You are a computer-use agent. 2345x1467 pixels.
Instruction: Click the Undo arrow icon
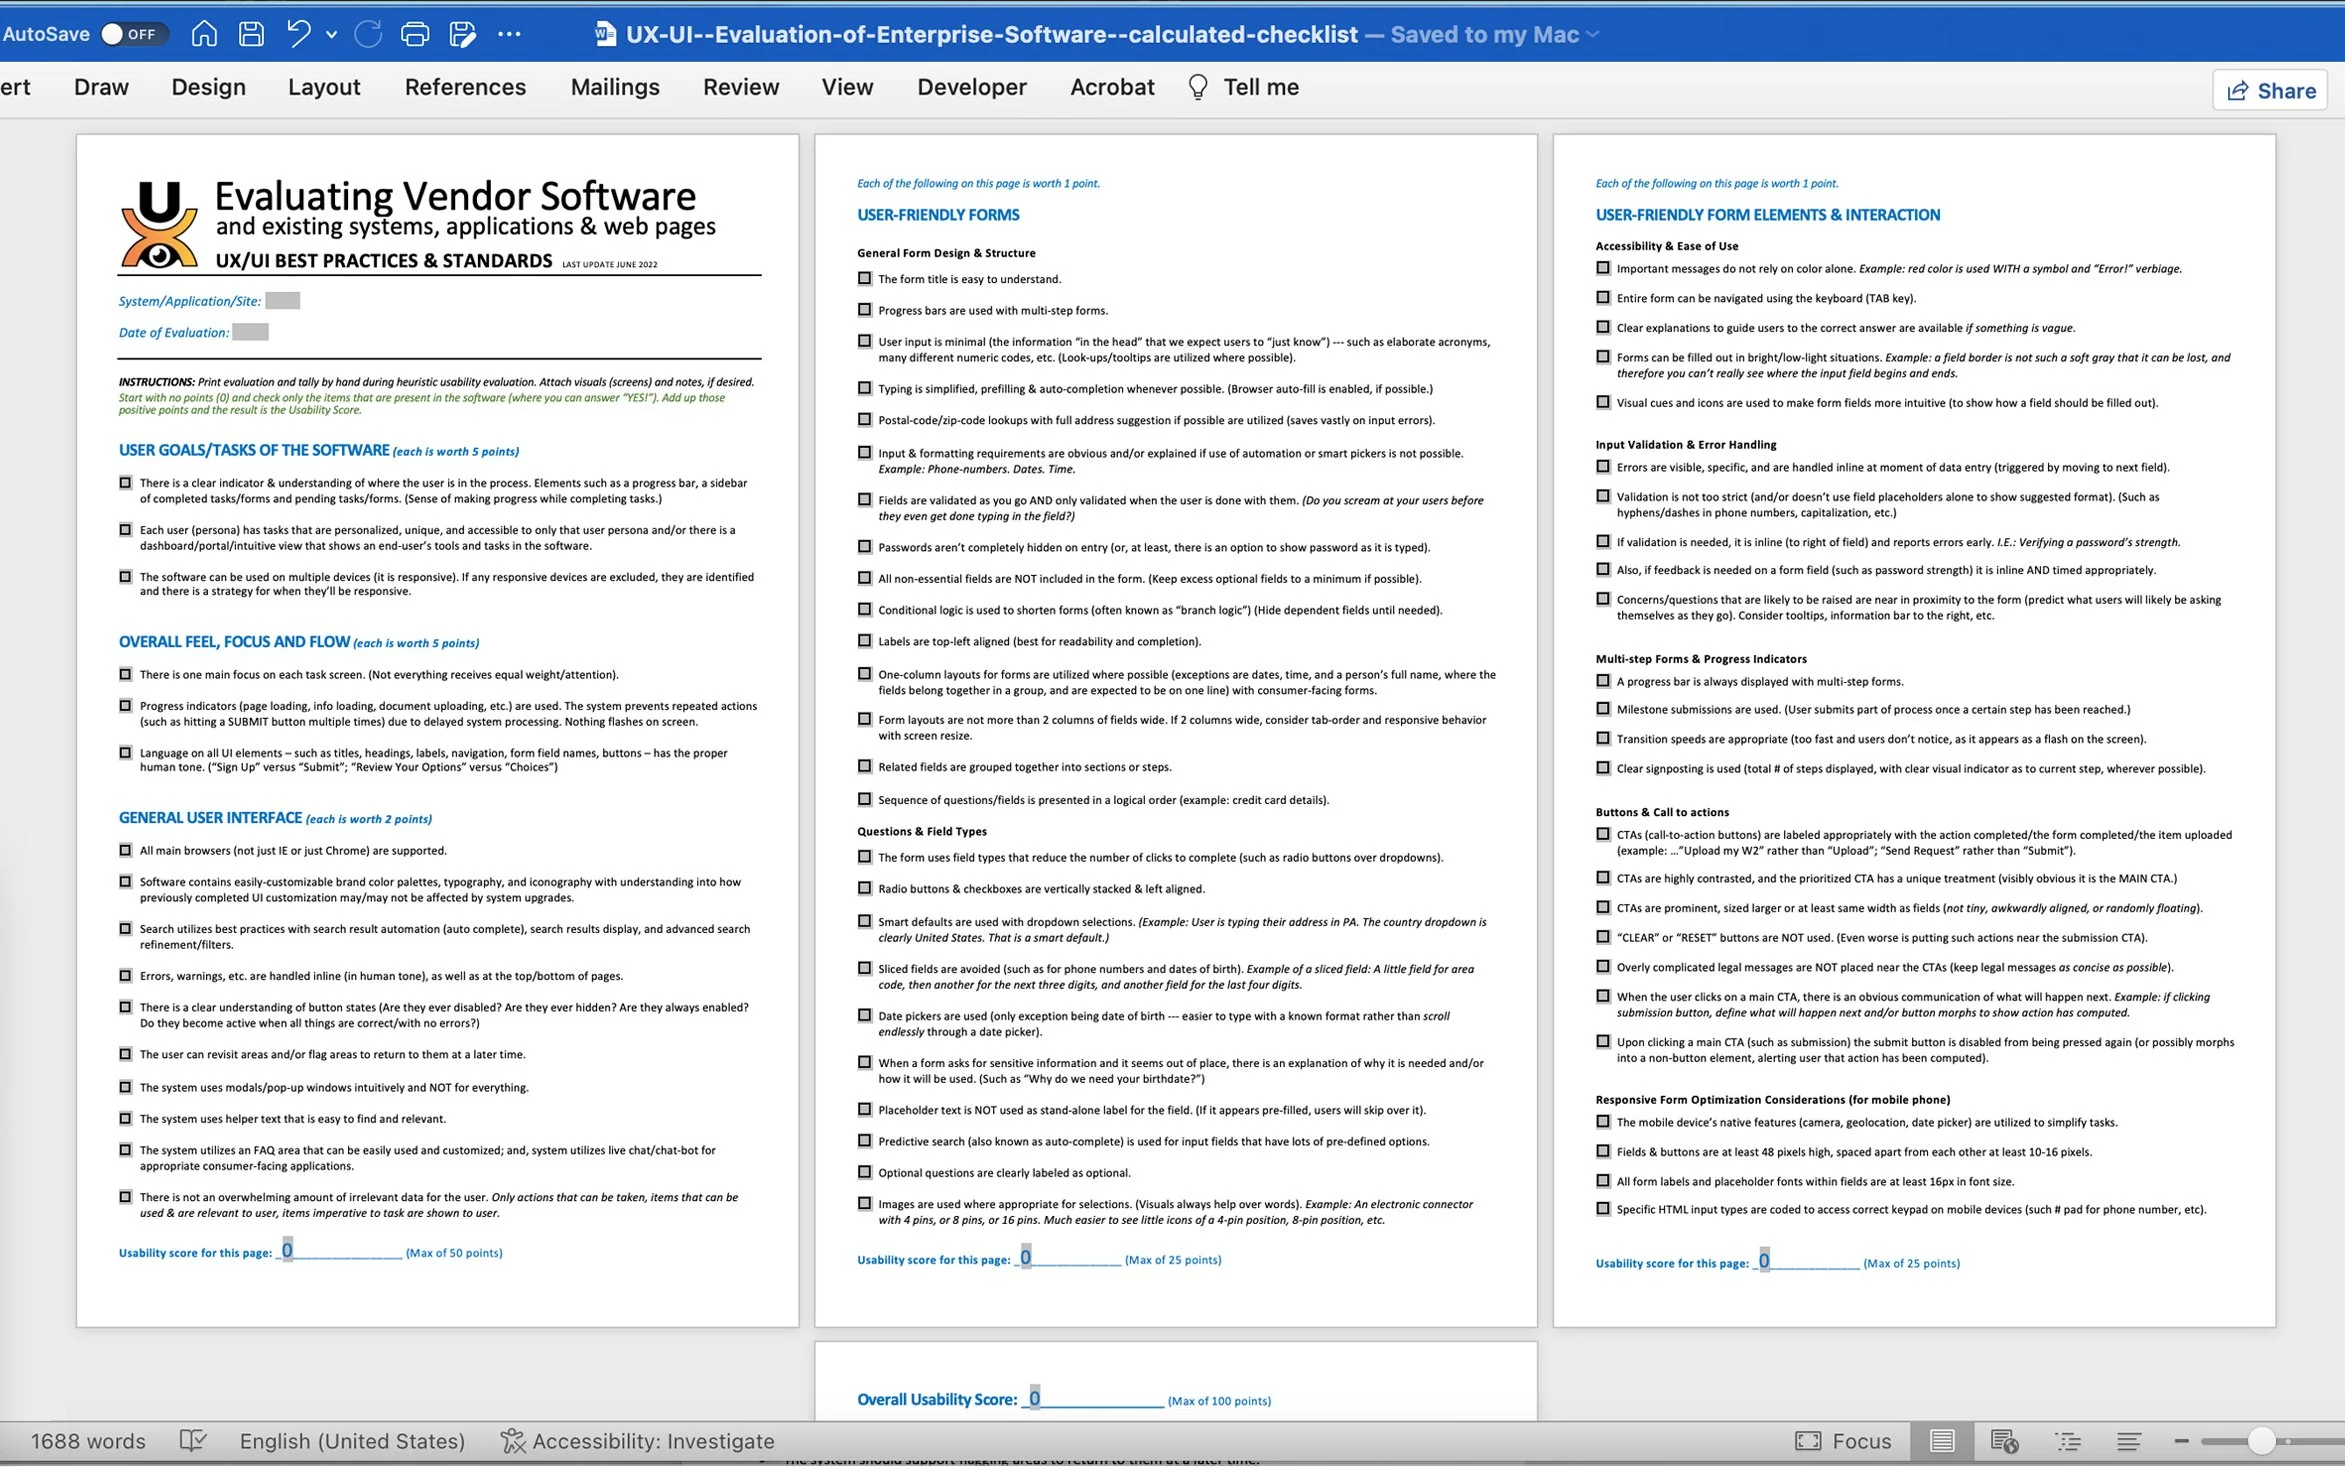298,34
